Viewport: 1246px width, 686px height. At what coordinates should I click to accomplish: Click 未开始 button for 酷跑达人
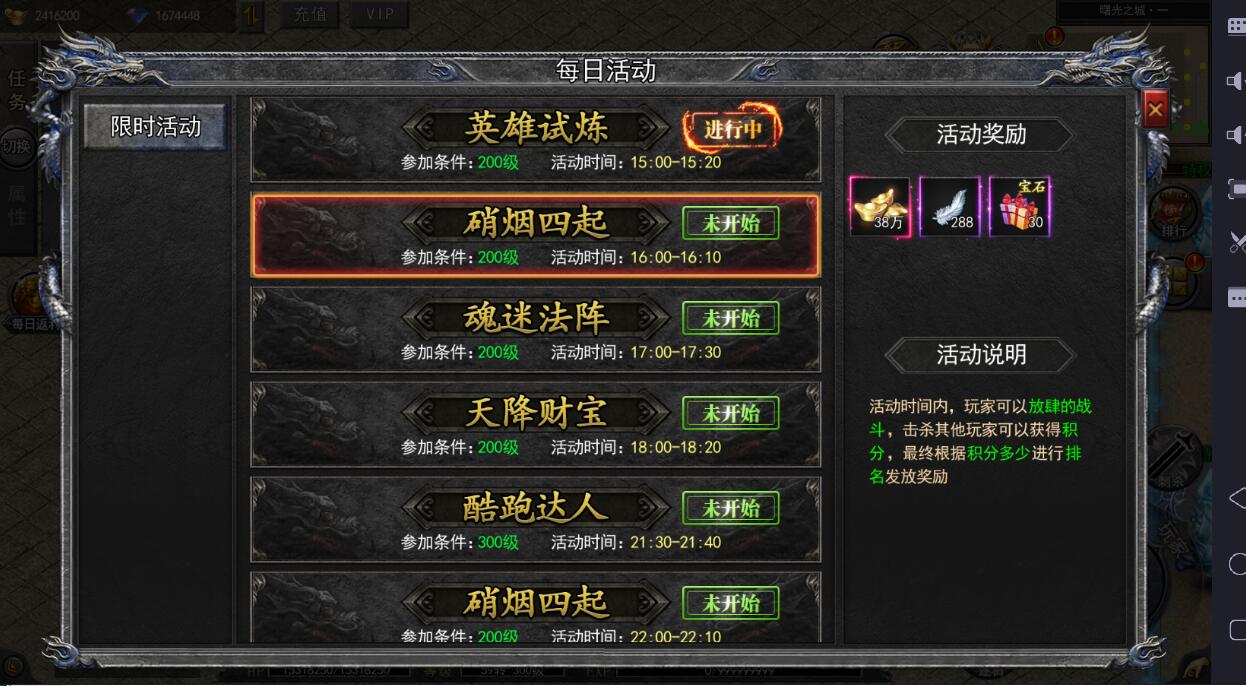coord(731,508)
